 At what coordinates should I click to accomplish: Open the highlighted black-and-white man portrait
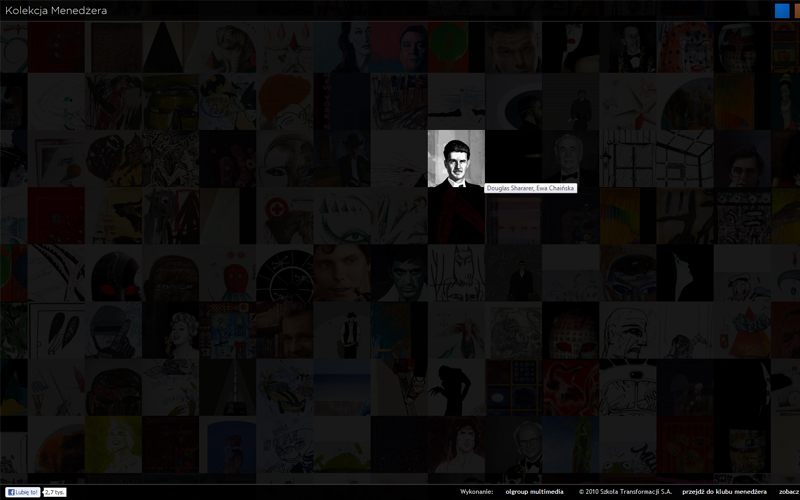pos(456,158)
